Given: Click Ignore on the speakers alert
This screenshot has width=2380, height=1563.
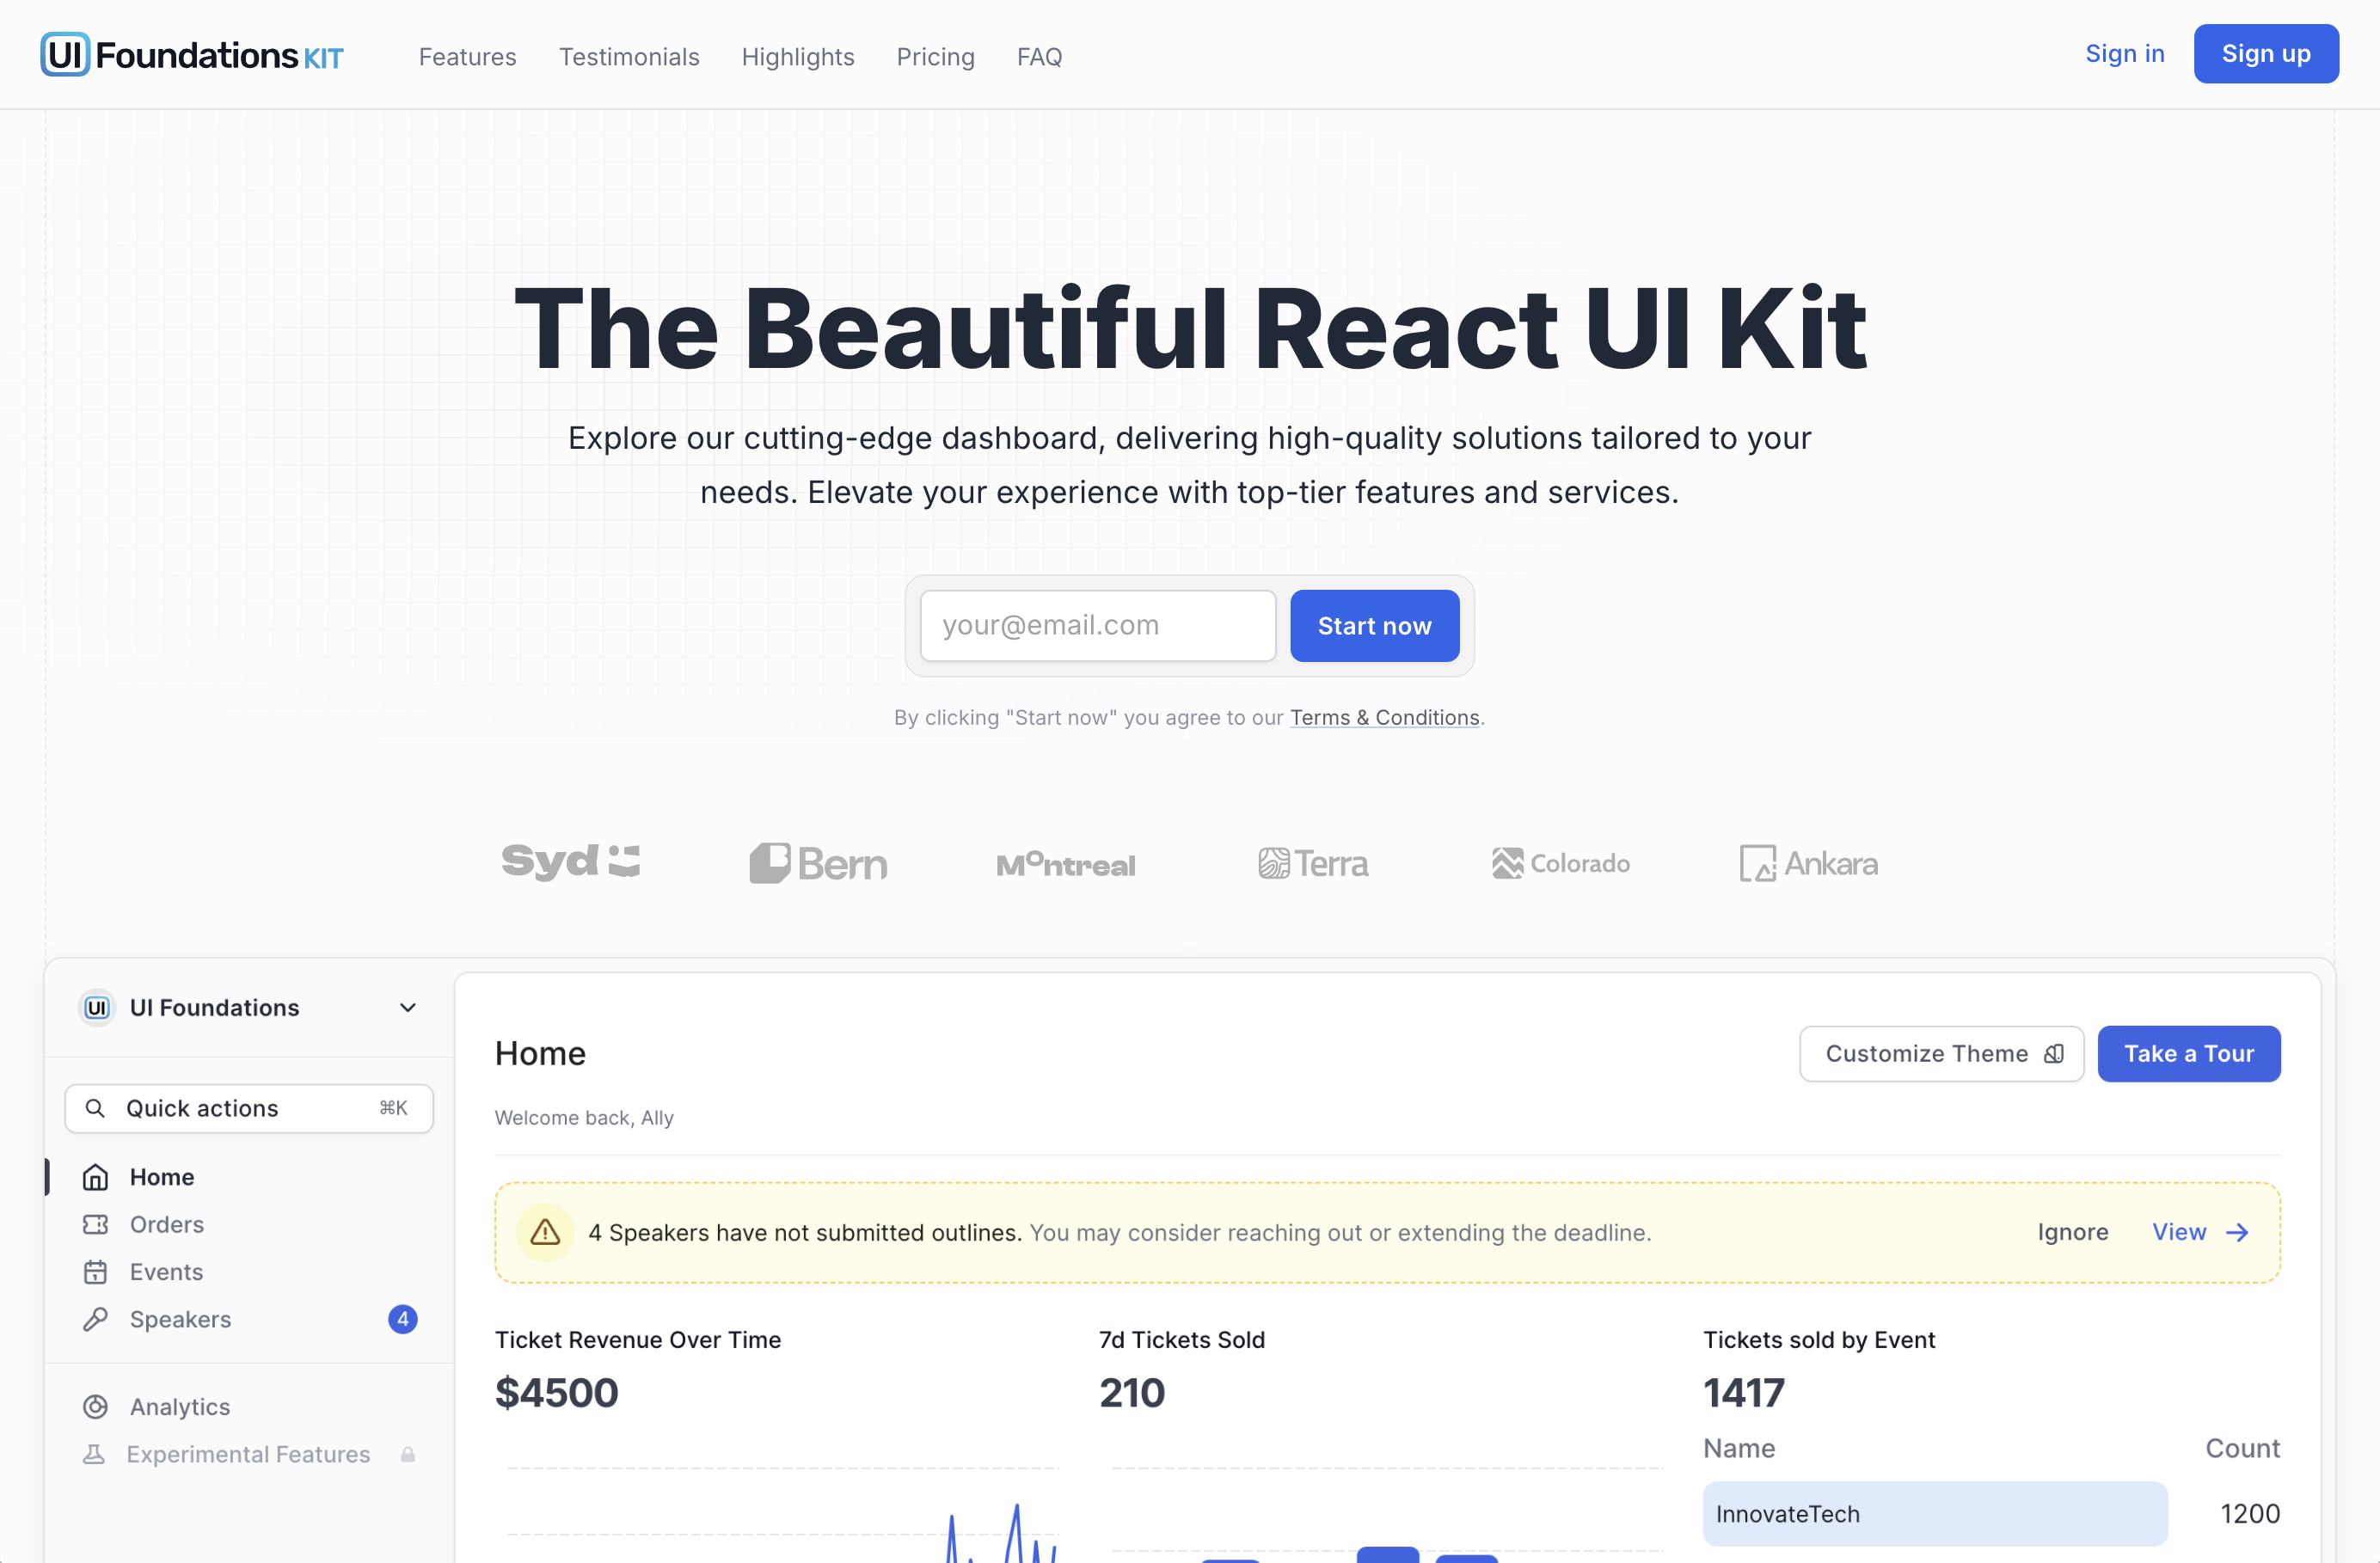Looking at the screenshot, I should 2072,1232.
